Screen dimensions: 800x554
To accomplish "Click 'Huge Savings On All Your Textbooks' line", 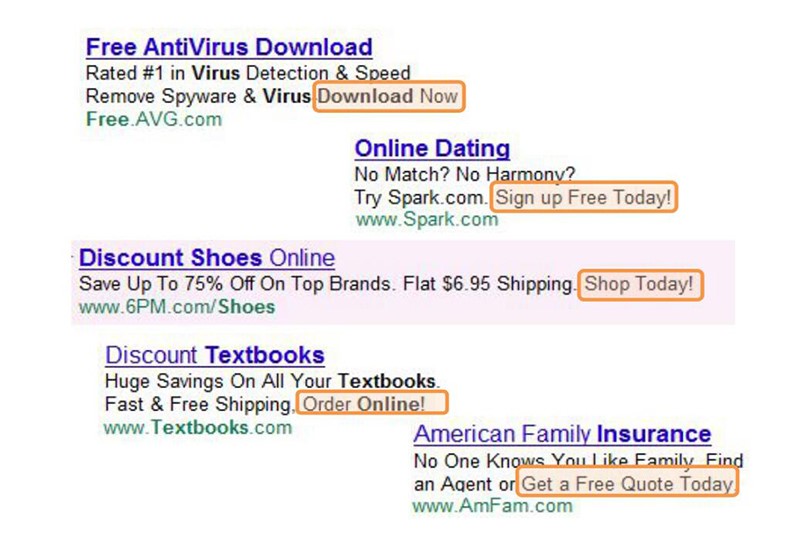I will coord(271,381).
